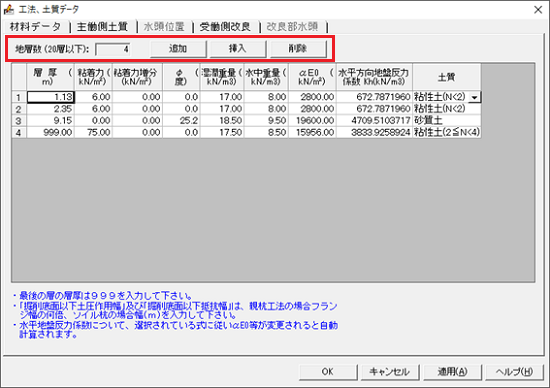550x388 pixels.
Task: Click row header 4
Action: (19, 133)
